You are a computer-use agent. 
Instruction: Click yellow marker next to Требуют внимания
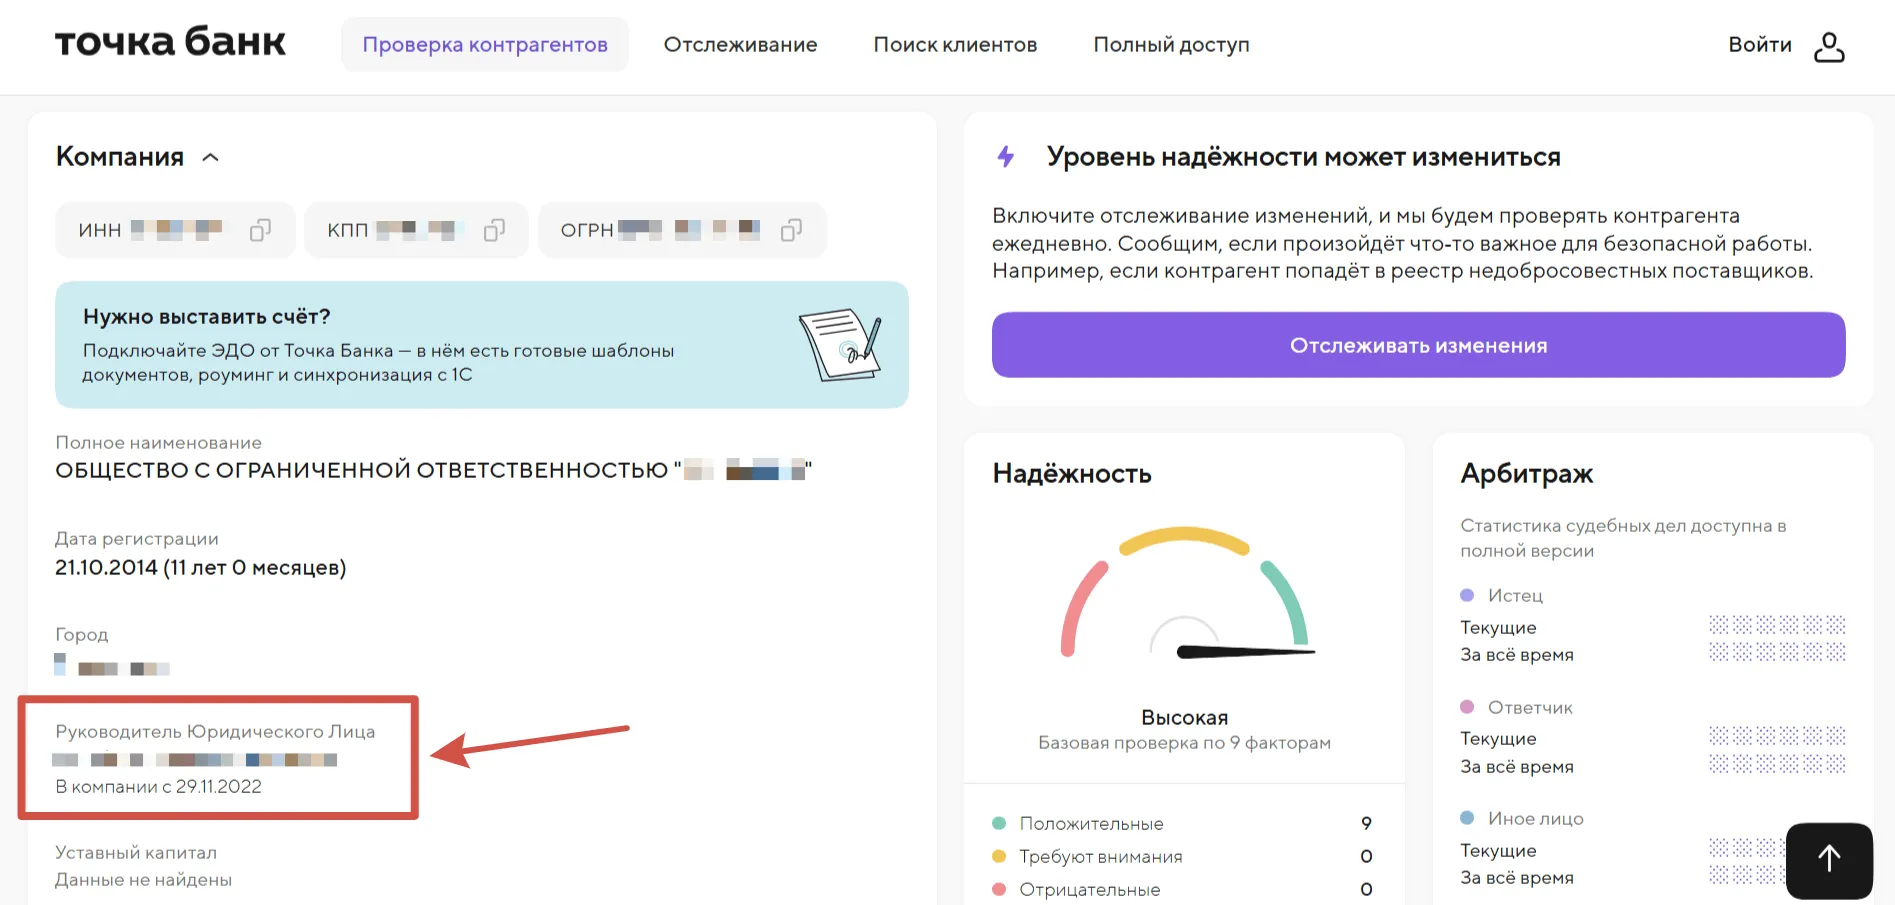[x=999, y=856]
